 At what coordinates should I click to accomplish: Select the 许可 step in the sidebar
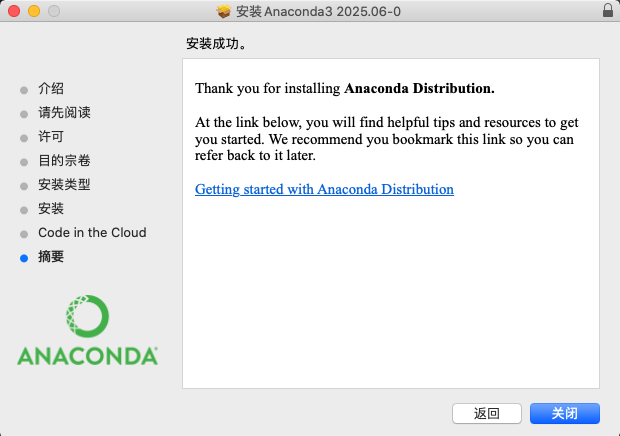click(x=51, y=137)
